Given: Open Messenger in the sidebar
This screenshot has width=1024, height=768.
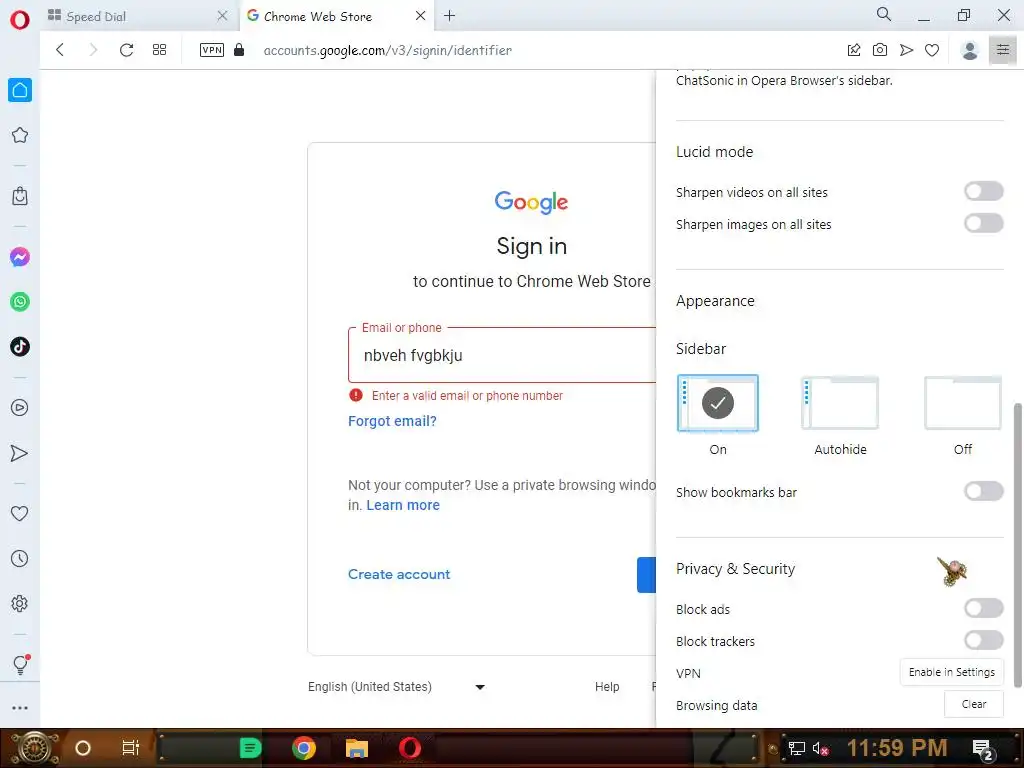Looking at the screenshot, I should 20,257.
